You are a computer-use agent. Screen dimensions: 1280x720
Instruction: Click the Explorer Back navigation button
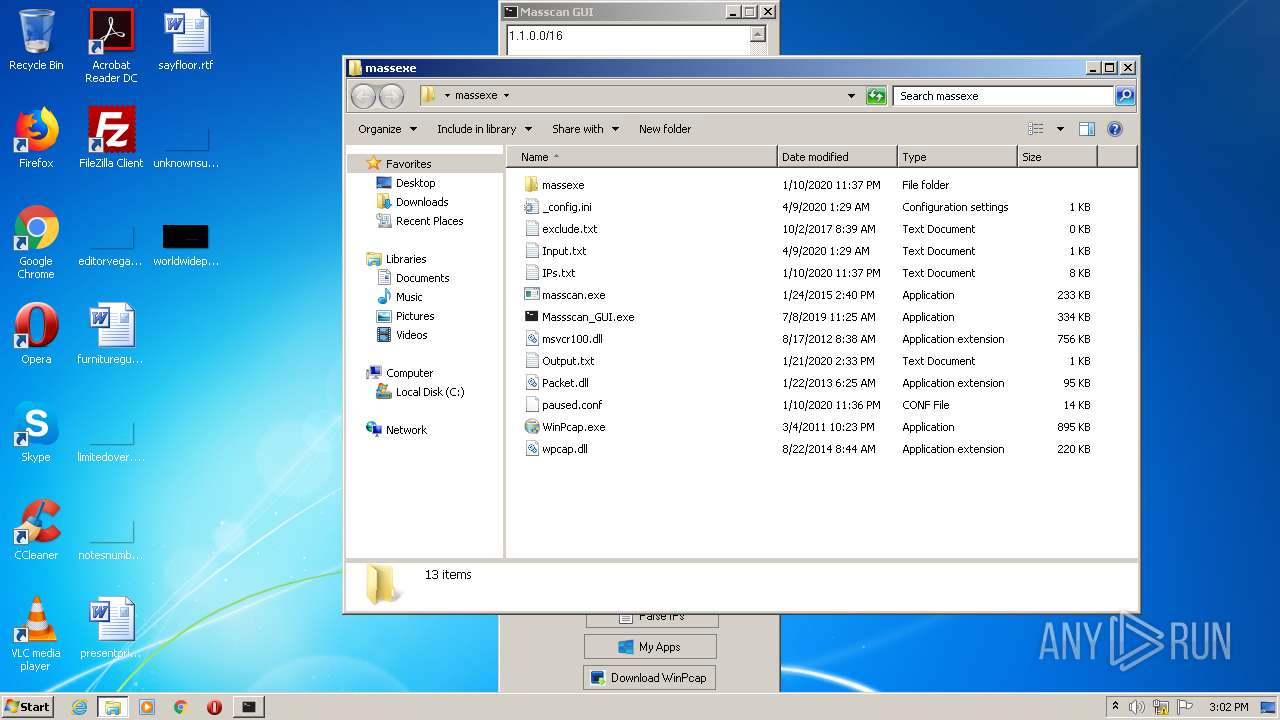(x=363, y=96)
